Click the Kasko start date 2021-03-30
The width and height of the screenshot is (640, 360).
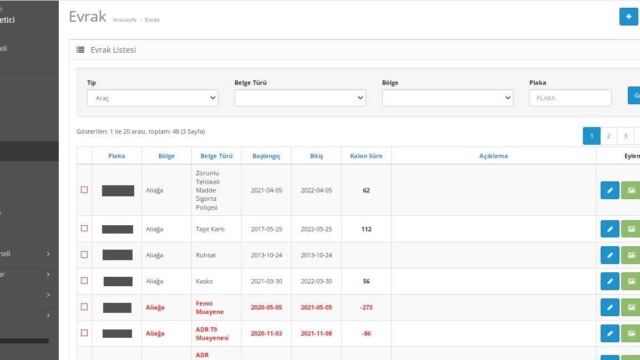[x=267, y=281]
